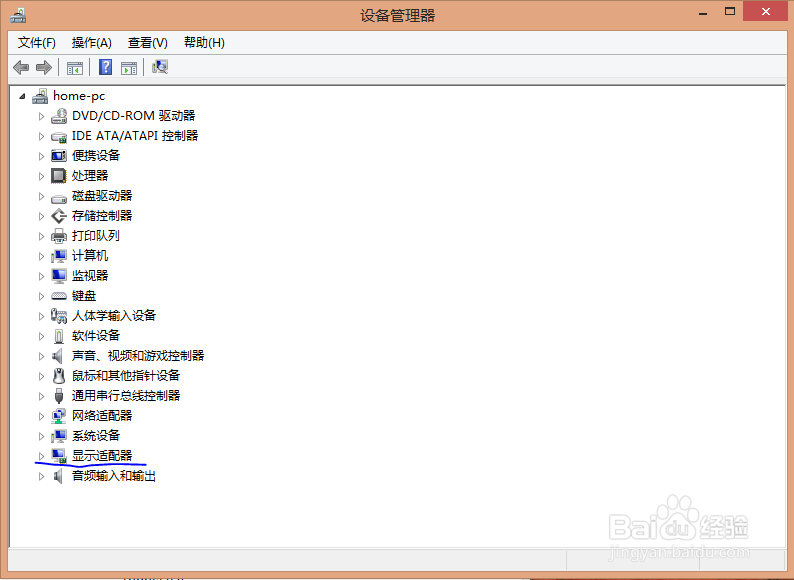
Task: Click the 打印队列 printer icon
Action: point(59,236)
